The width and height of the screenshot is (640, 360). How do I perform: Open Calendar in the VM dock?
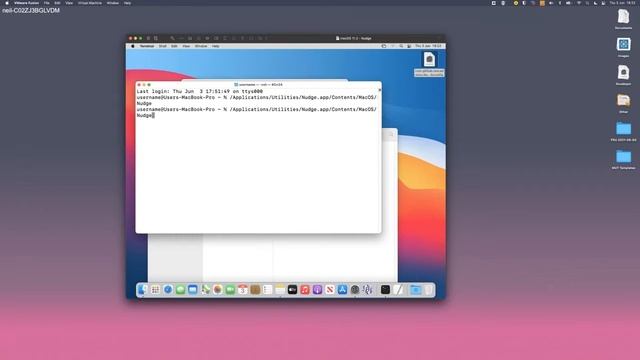pyautogui.click(x=242, y=290)
